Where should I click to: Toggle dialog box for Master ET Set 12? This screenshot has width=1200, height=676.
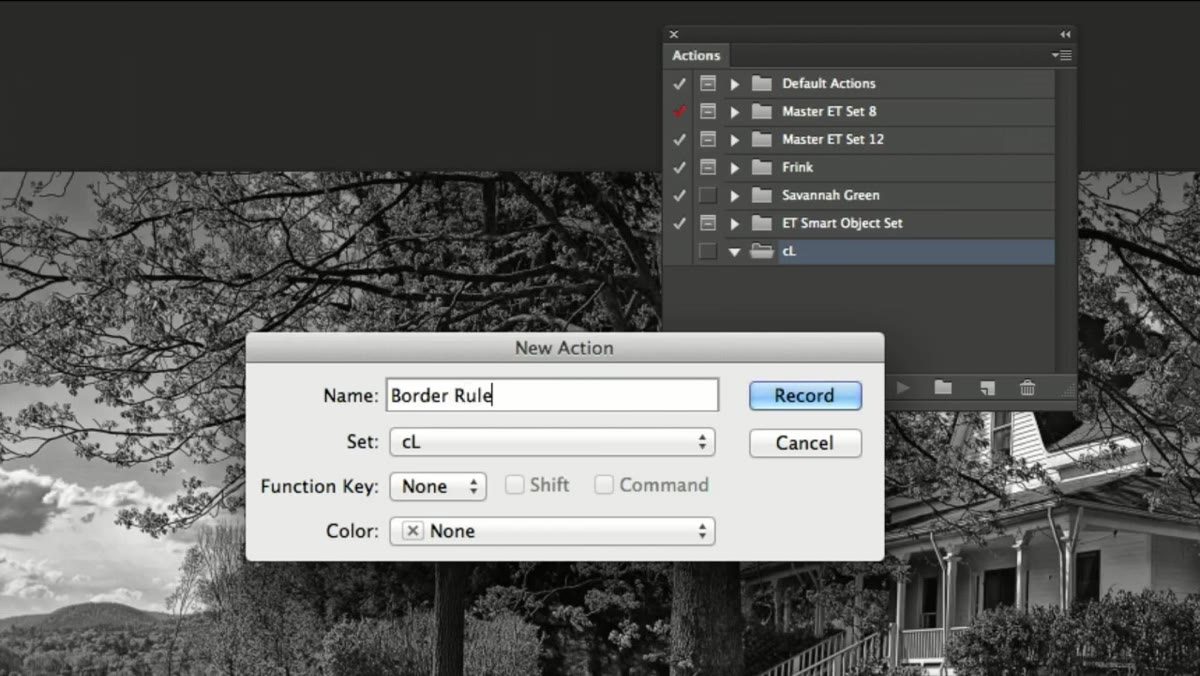(x=708, y=139)
